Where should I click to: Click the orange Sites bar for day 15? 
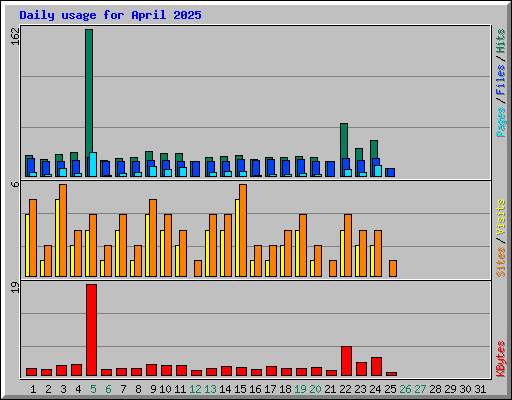243,230
